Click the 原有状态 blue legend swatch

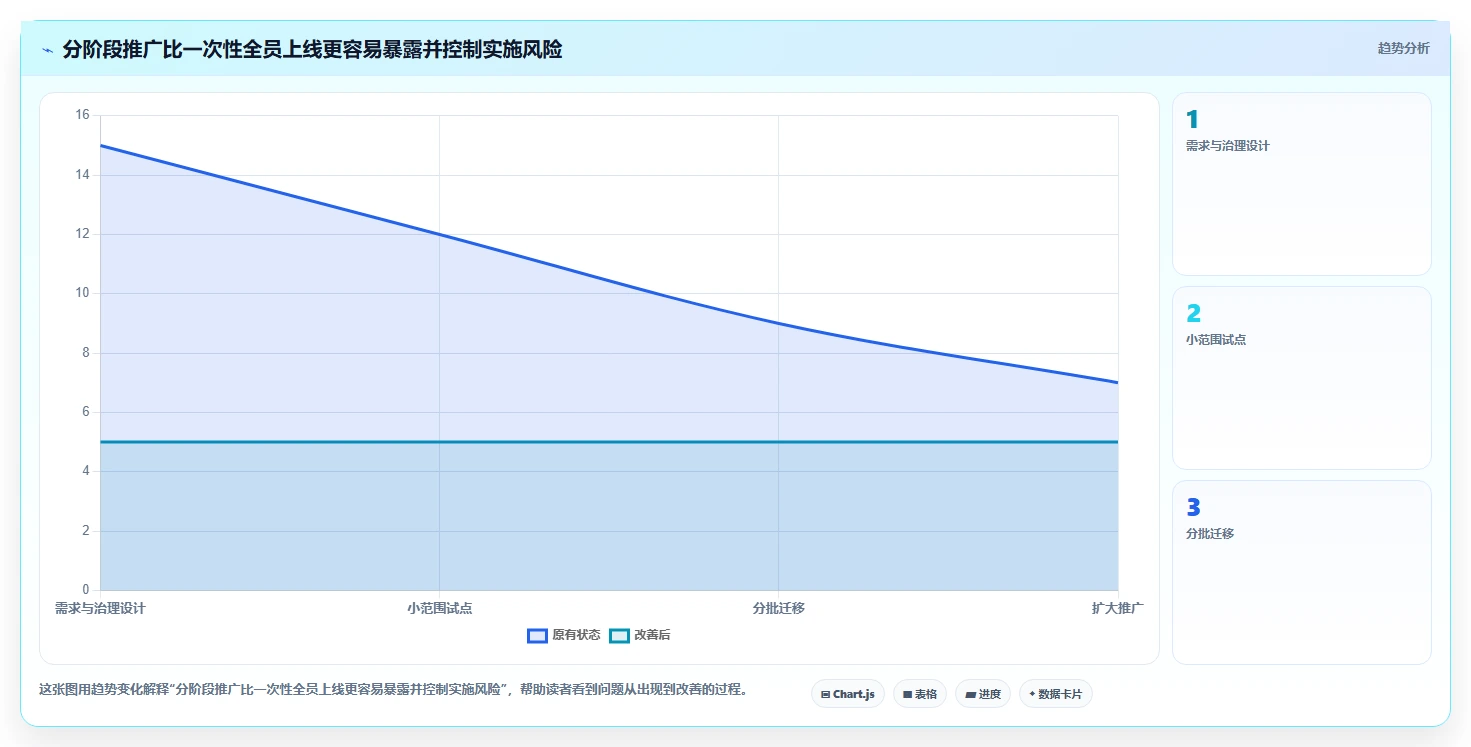point(537,636)
